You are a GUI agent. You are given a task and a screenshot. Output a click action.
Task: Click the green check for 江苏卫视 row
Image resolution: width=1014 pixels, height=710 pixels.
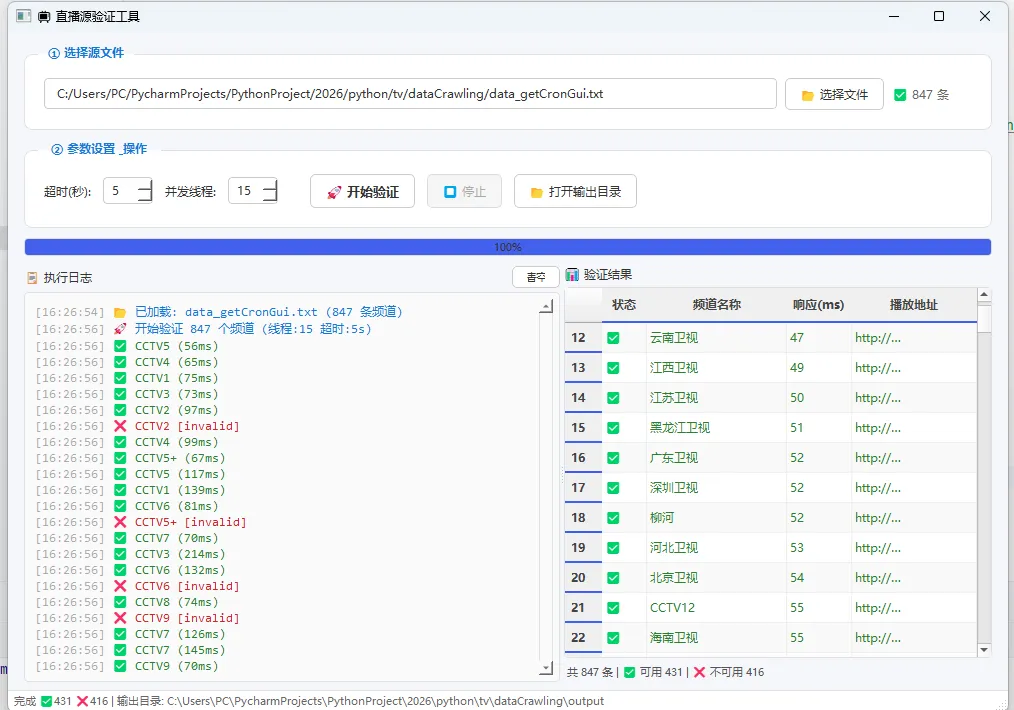tap(613, 398)
